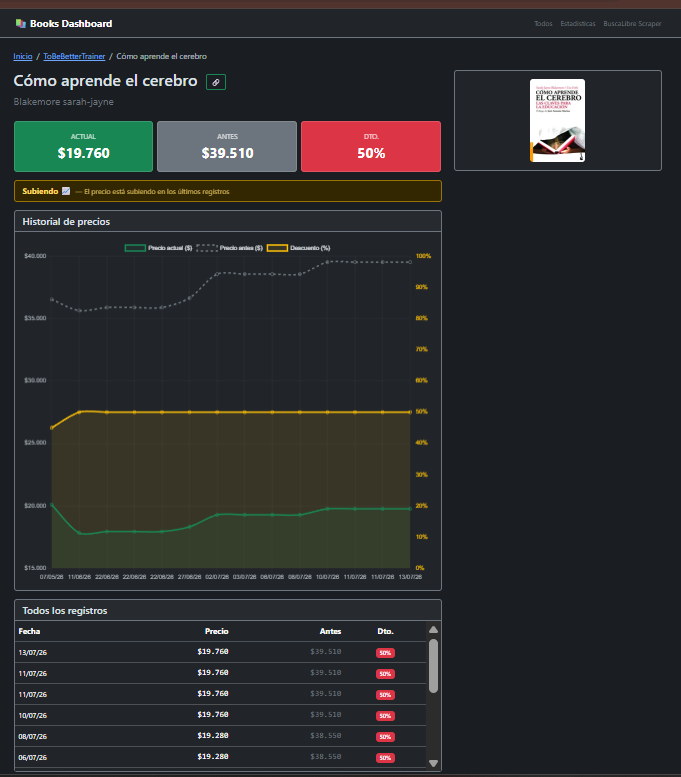Click the 50% badge in 13/07/26 row
This screenshot has width=681, height=777.
click(x=385, y=653)
